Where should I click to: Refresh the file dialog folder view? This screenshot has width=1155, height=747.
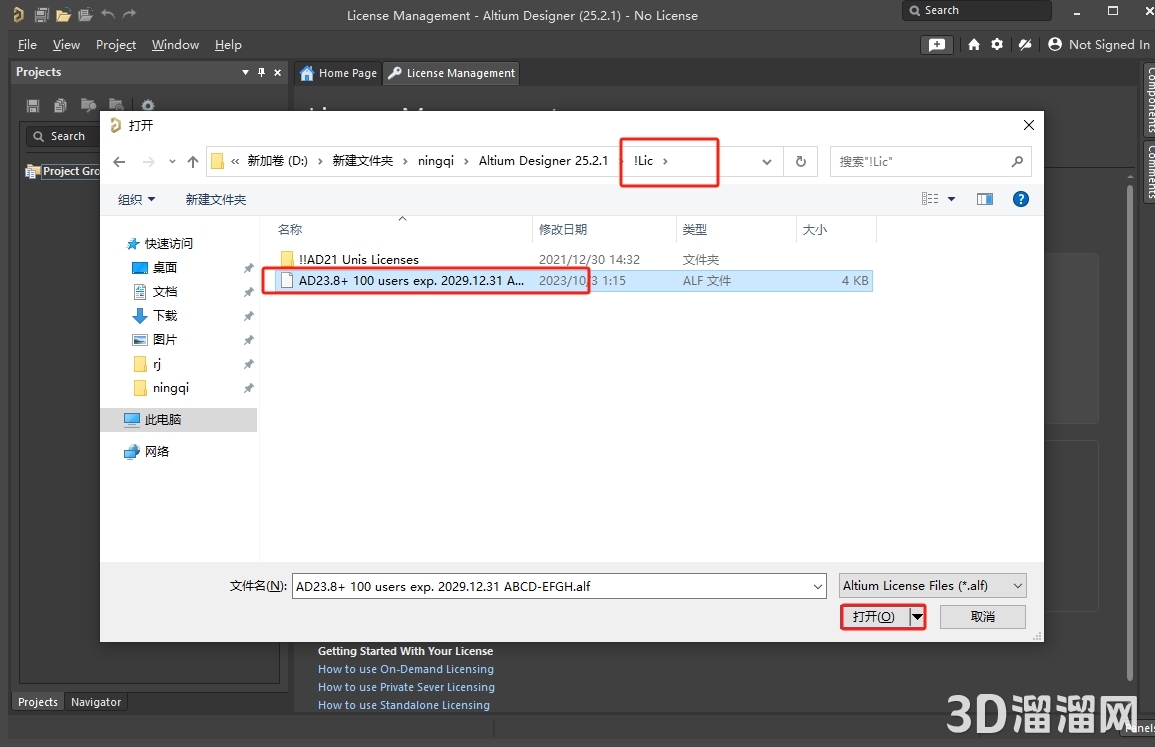tap(801, 161)
